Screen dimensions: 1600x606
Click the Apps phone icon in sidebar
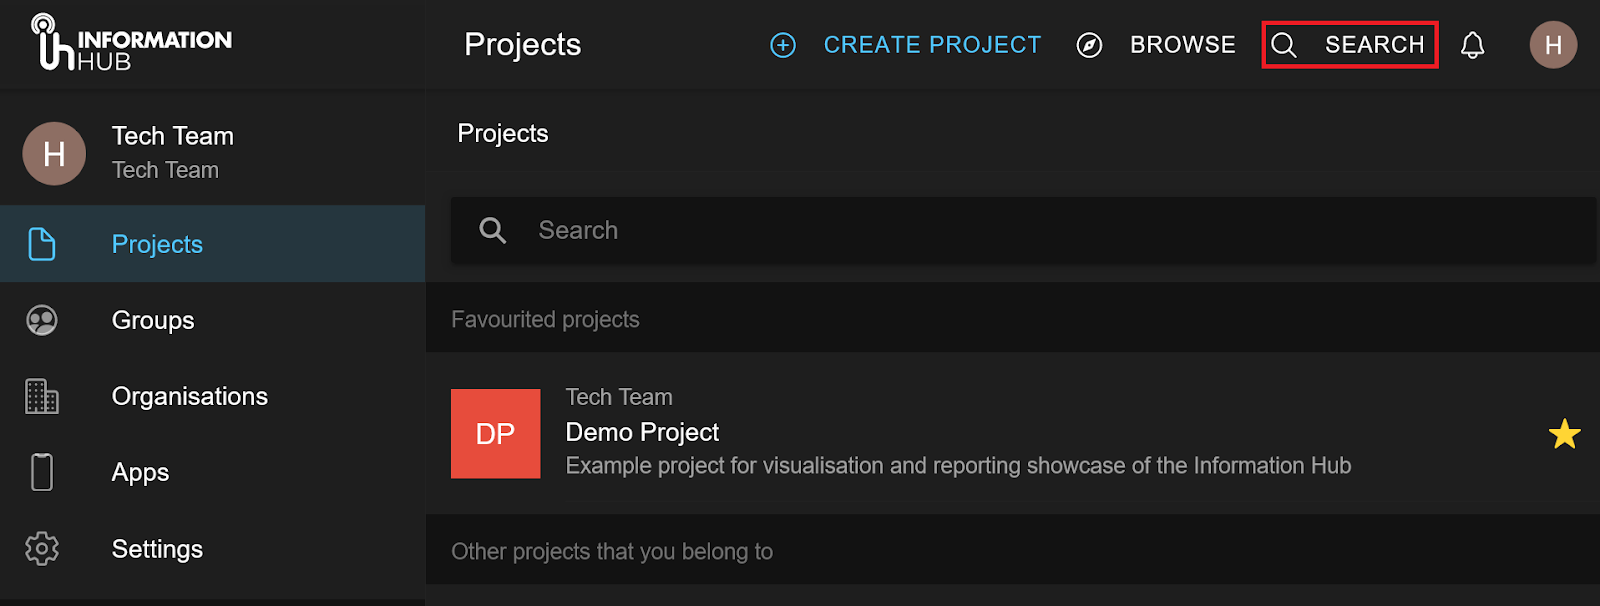(42, 472)
